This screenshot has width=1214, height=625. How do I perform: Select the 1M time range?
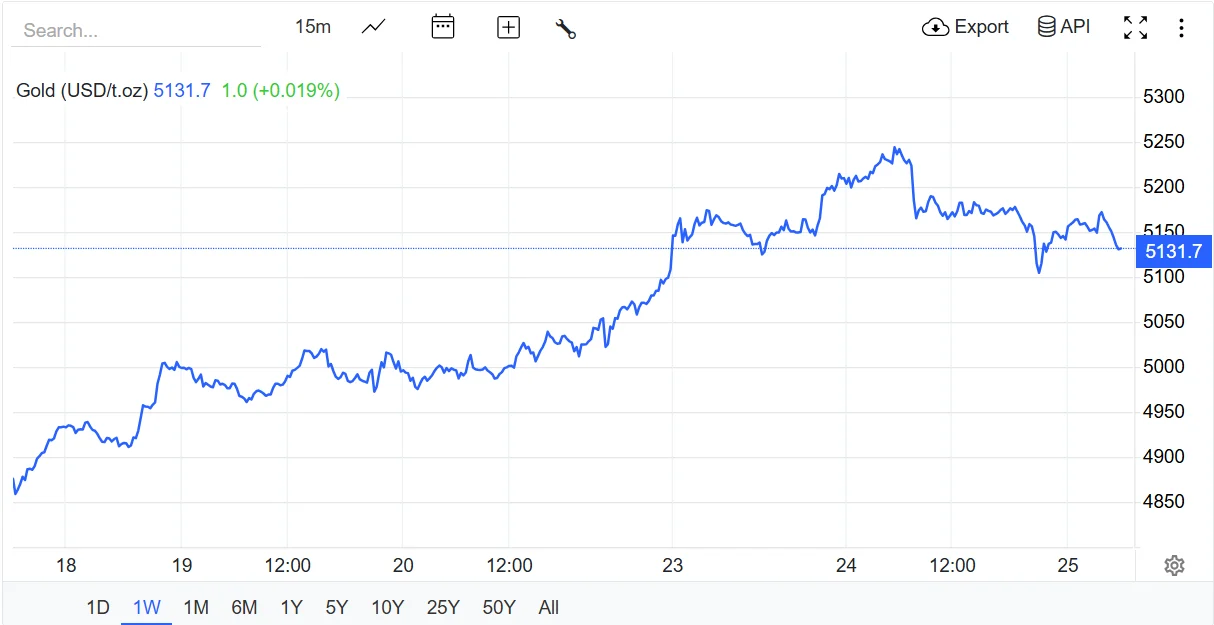pyautogui.click(x=196, y=607)
